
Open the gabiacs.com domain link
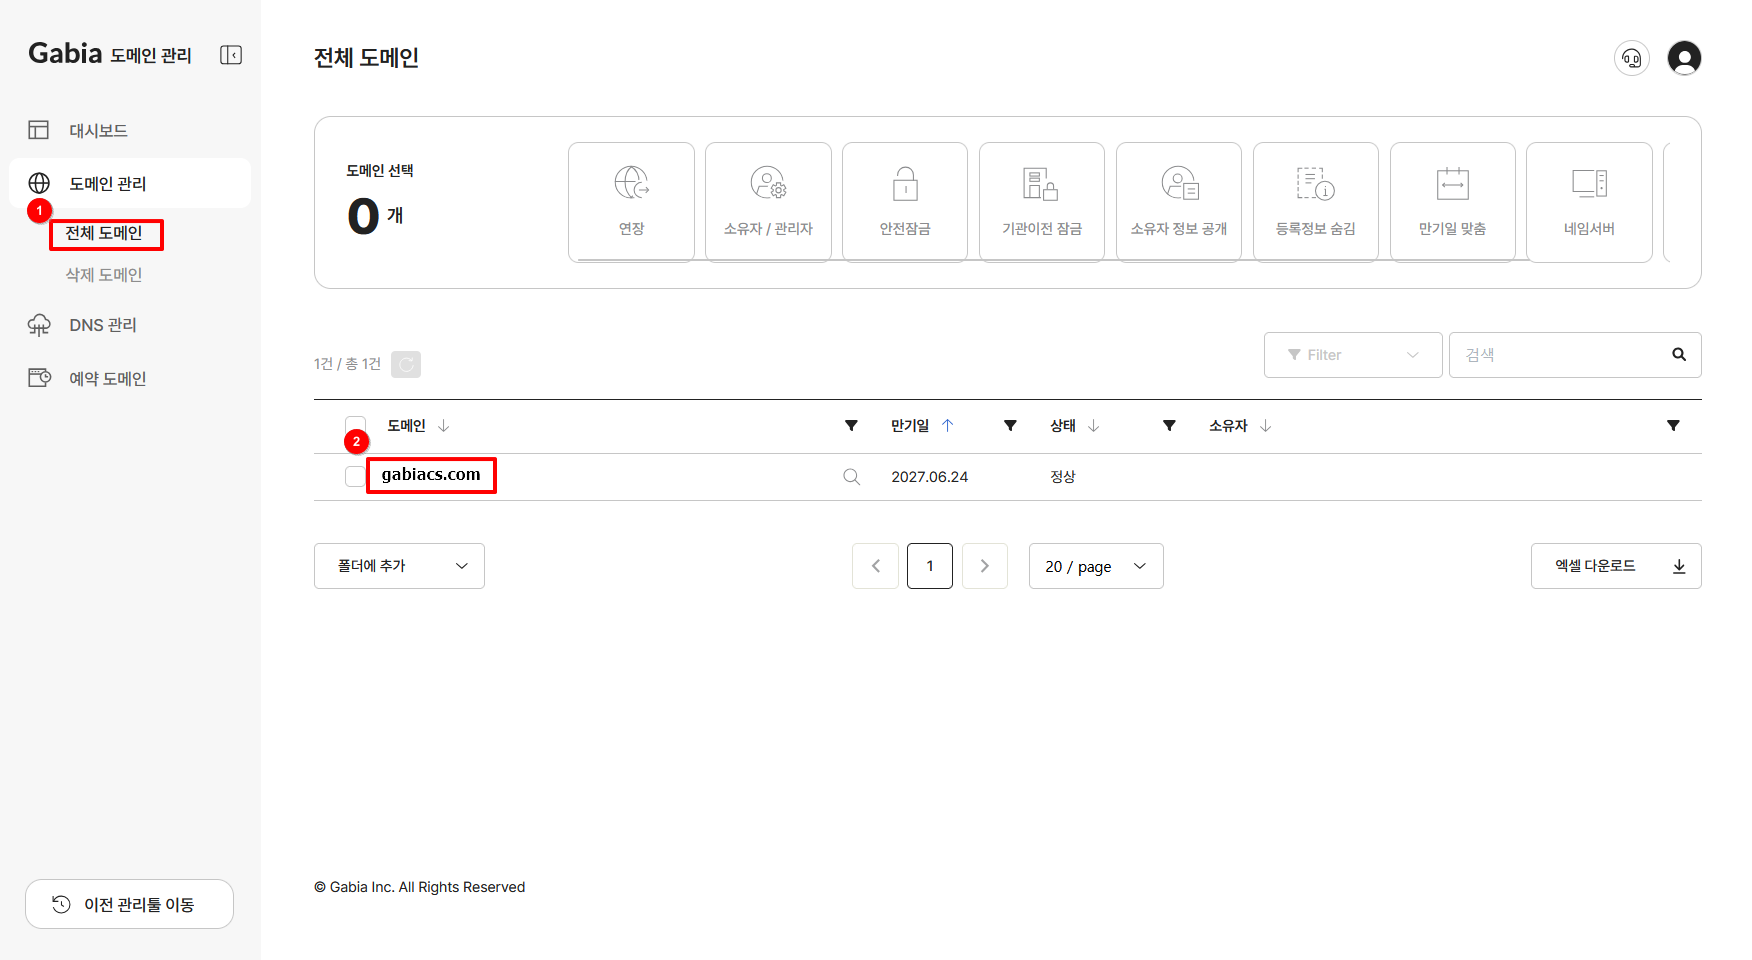point(431,475)
